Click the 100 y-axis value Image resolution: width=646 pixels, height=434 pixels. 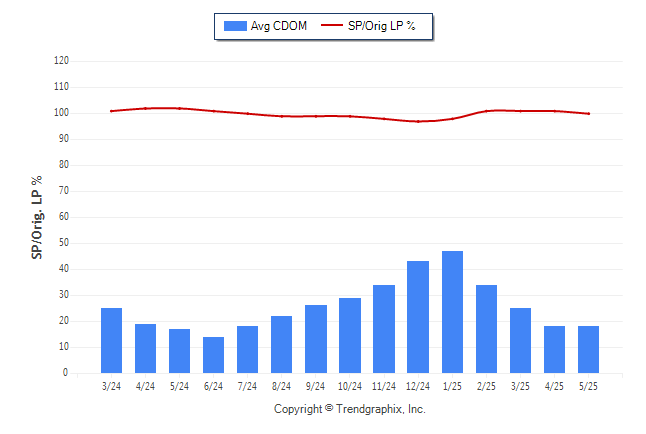coord(61,113)
